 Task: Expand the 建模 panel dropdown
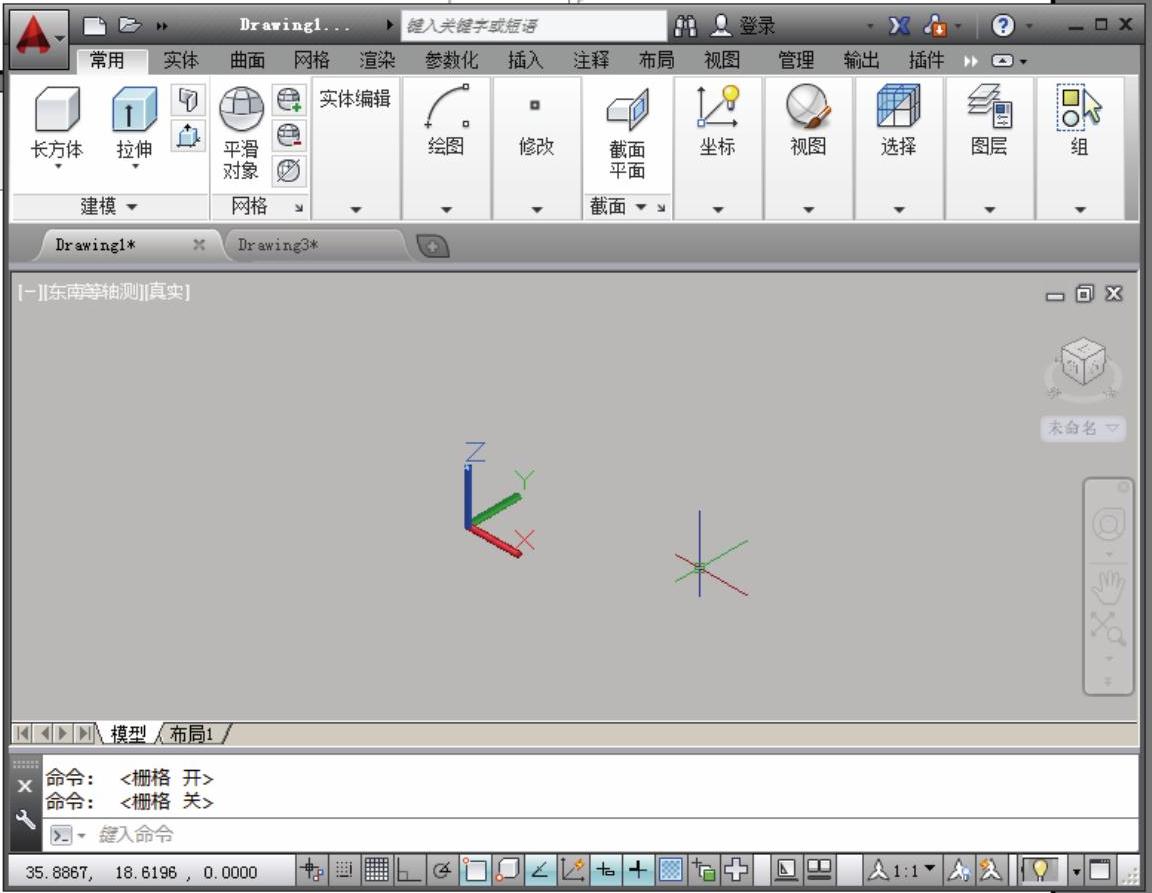point(109,206)
